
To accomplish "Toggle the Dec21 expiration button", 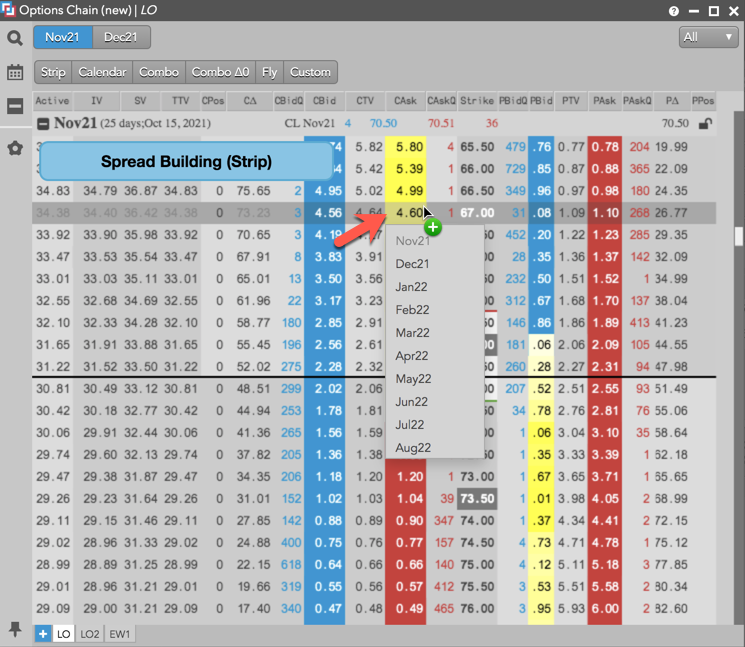I will point(121,37).
